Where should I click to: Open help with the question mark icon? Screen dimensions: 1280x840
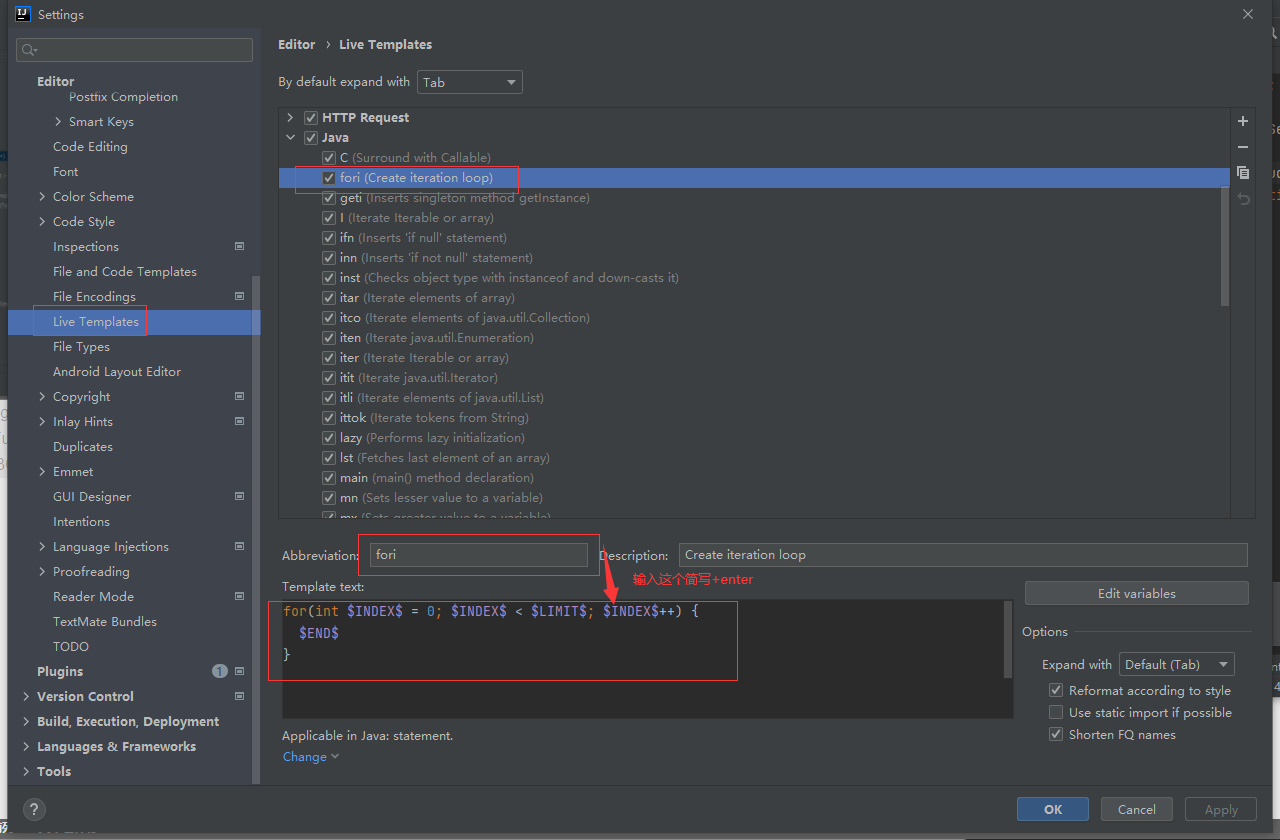(x=34, y=810)
